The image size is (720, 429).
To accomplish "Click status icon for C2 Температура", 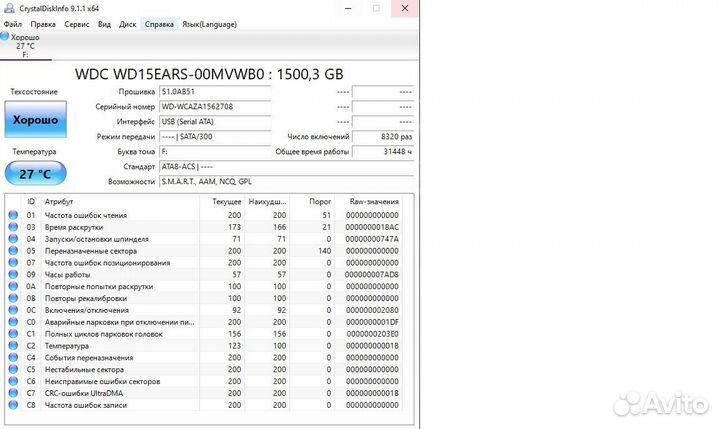I will [x=13, y=346].
